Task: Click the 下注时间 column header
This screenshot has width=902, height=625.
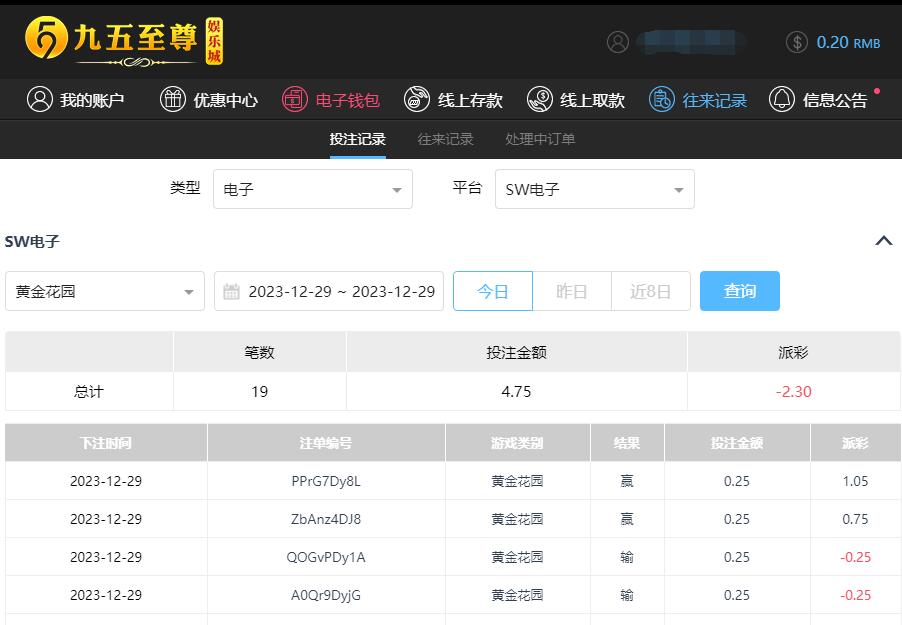Action: (x=106, y=443)
